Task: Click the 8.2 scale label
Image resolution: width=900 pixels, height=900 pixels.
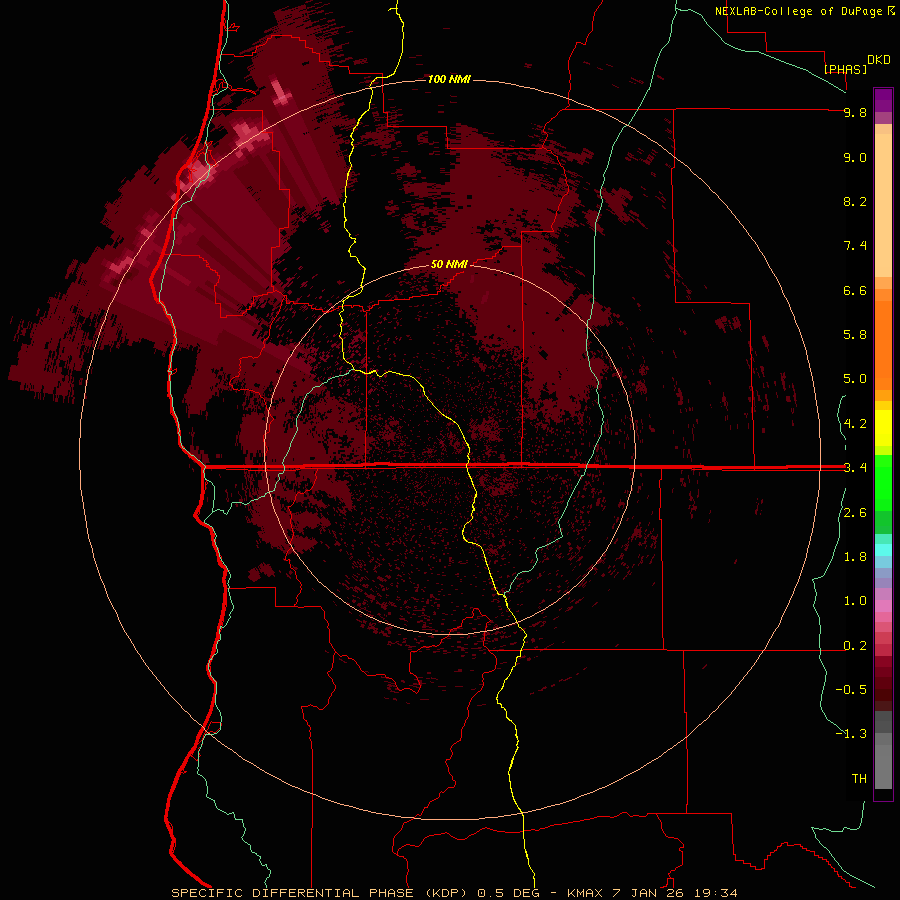Action: (855, 201)
